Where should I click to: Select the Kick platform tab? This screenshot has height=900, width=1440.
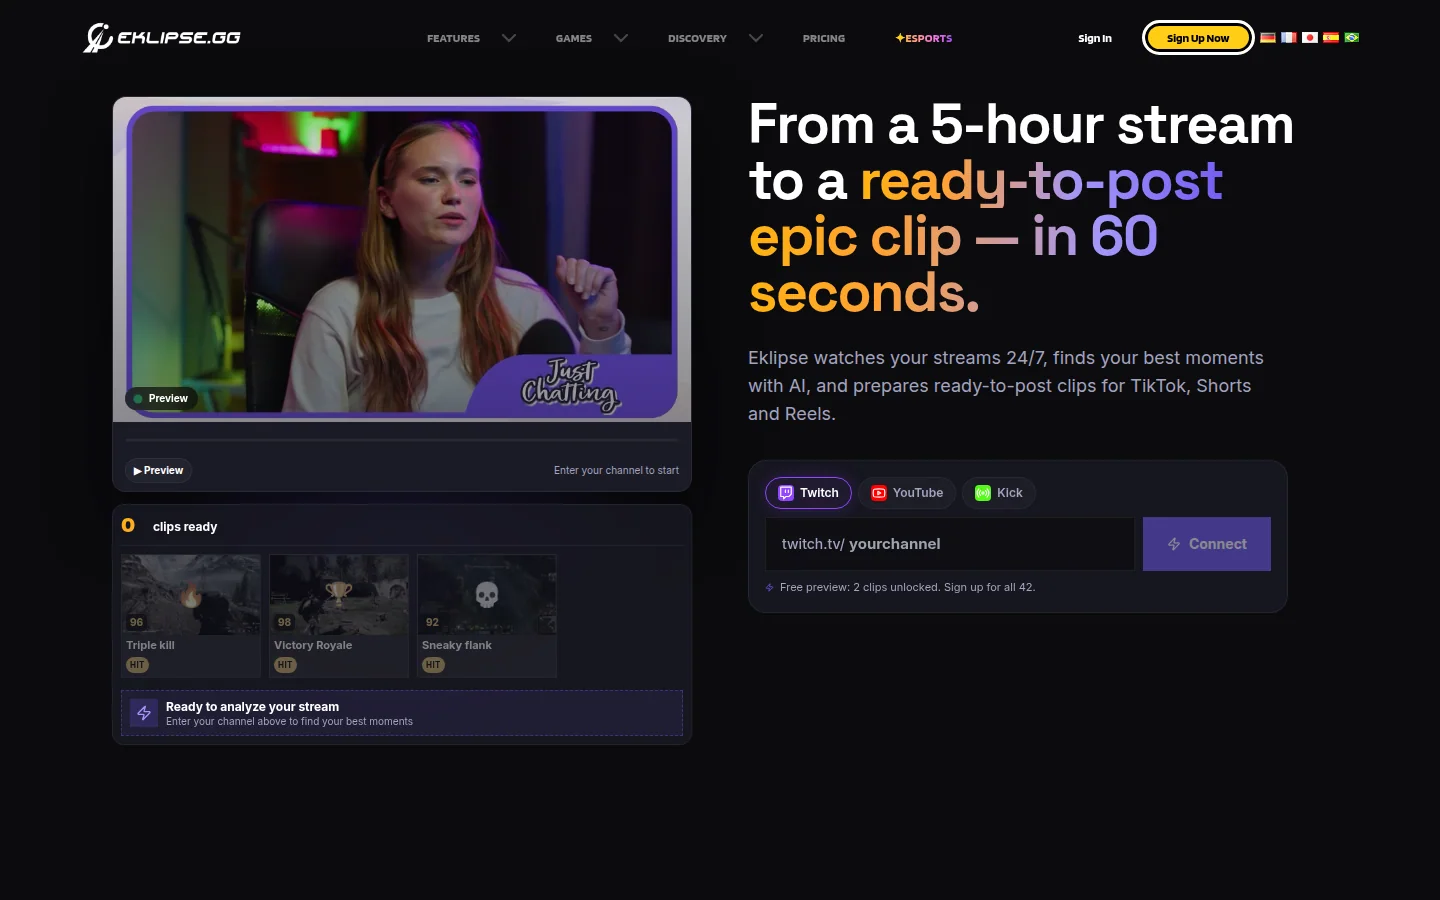(998, 493)
